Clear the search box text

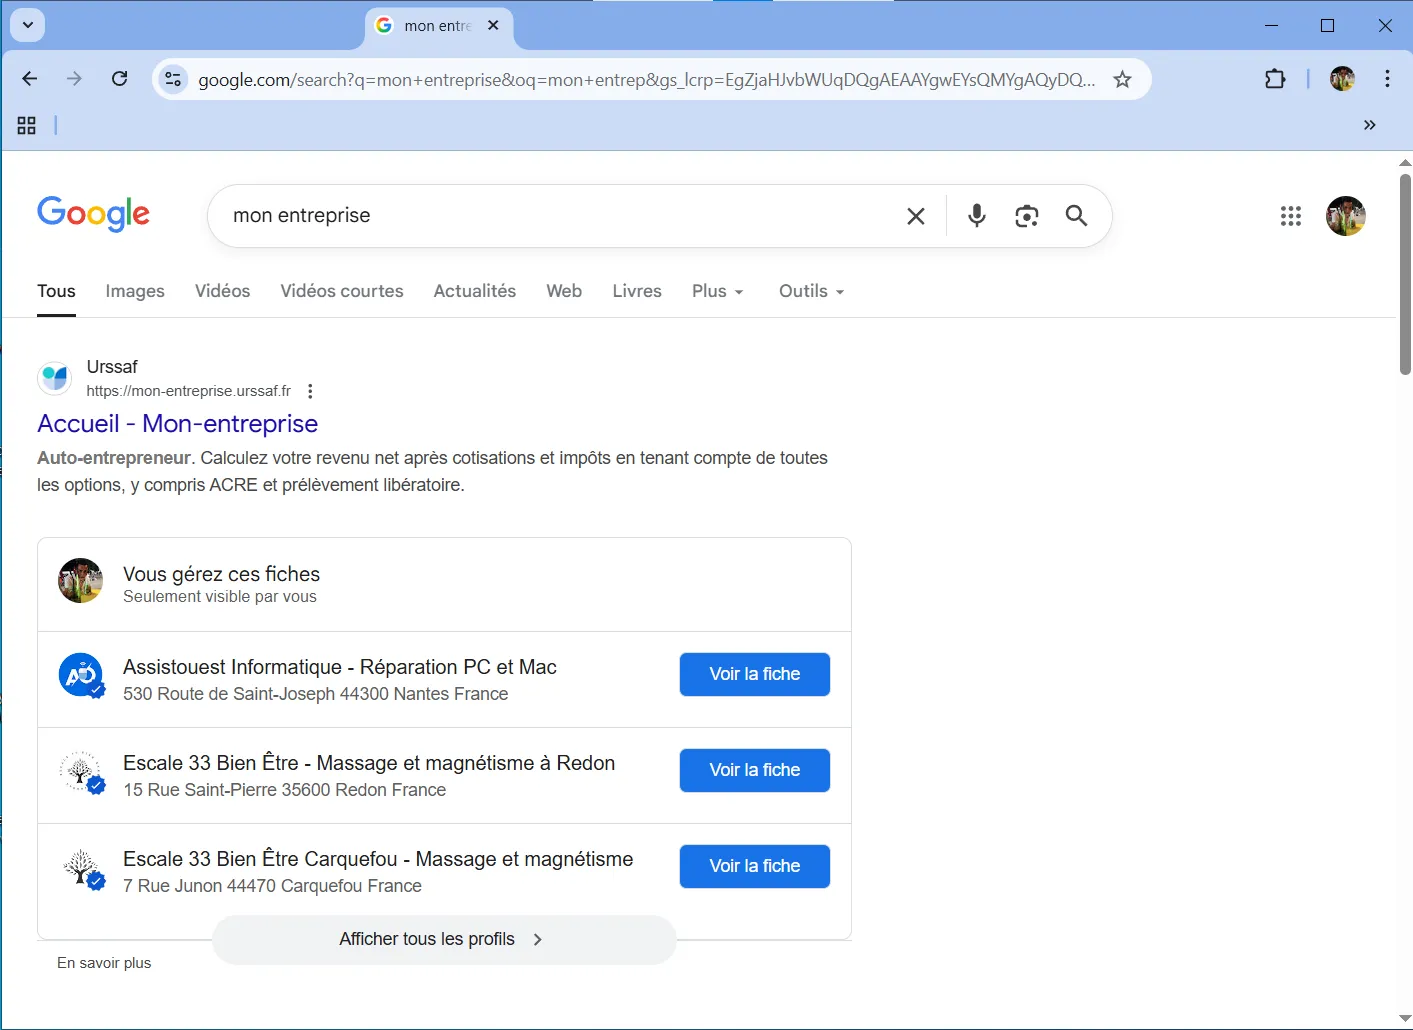[x=915, y=216]
